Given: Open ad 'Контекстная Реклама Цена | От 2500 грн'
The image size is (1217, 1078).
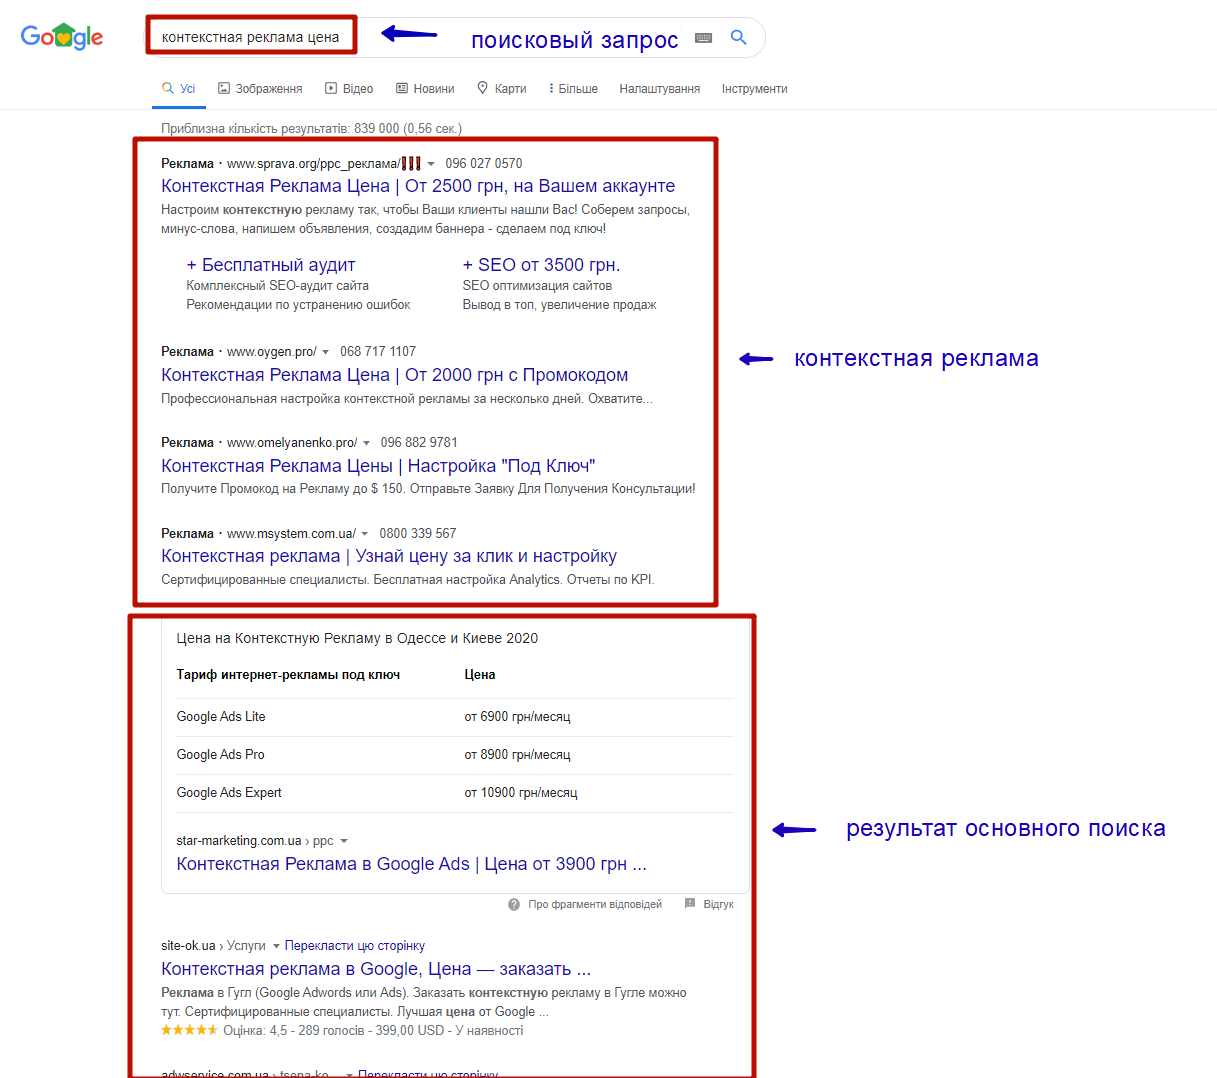Looking at the screenshot, I should tap(418, 186).
